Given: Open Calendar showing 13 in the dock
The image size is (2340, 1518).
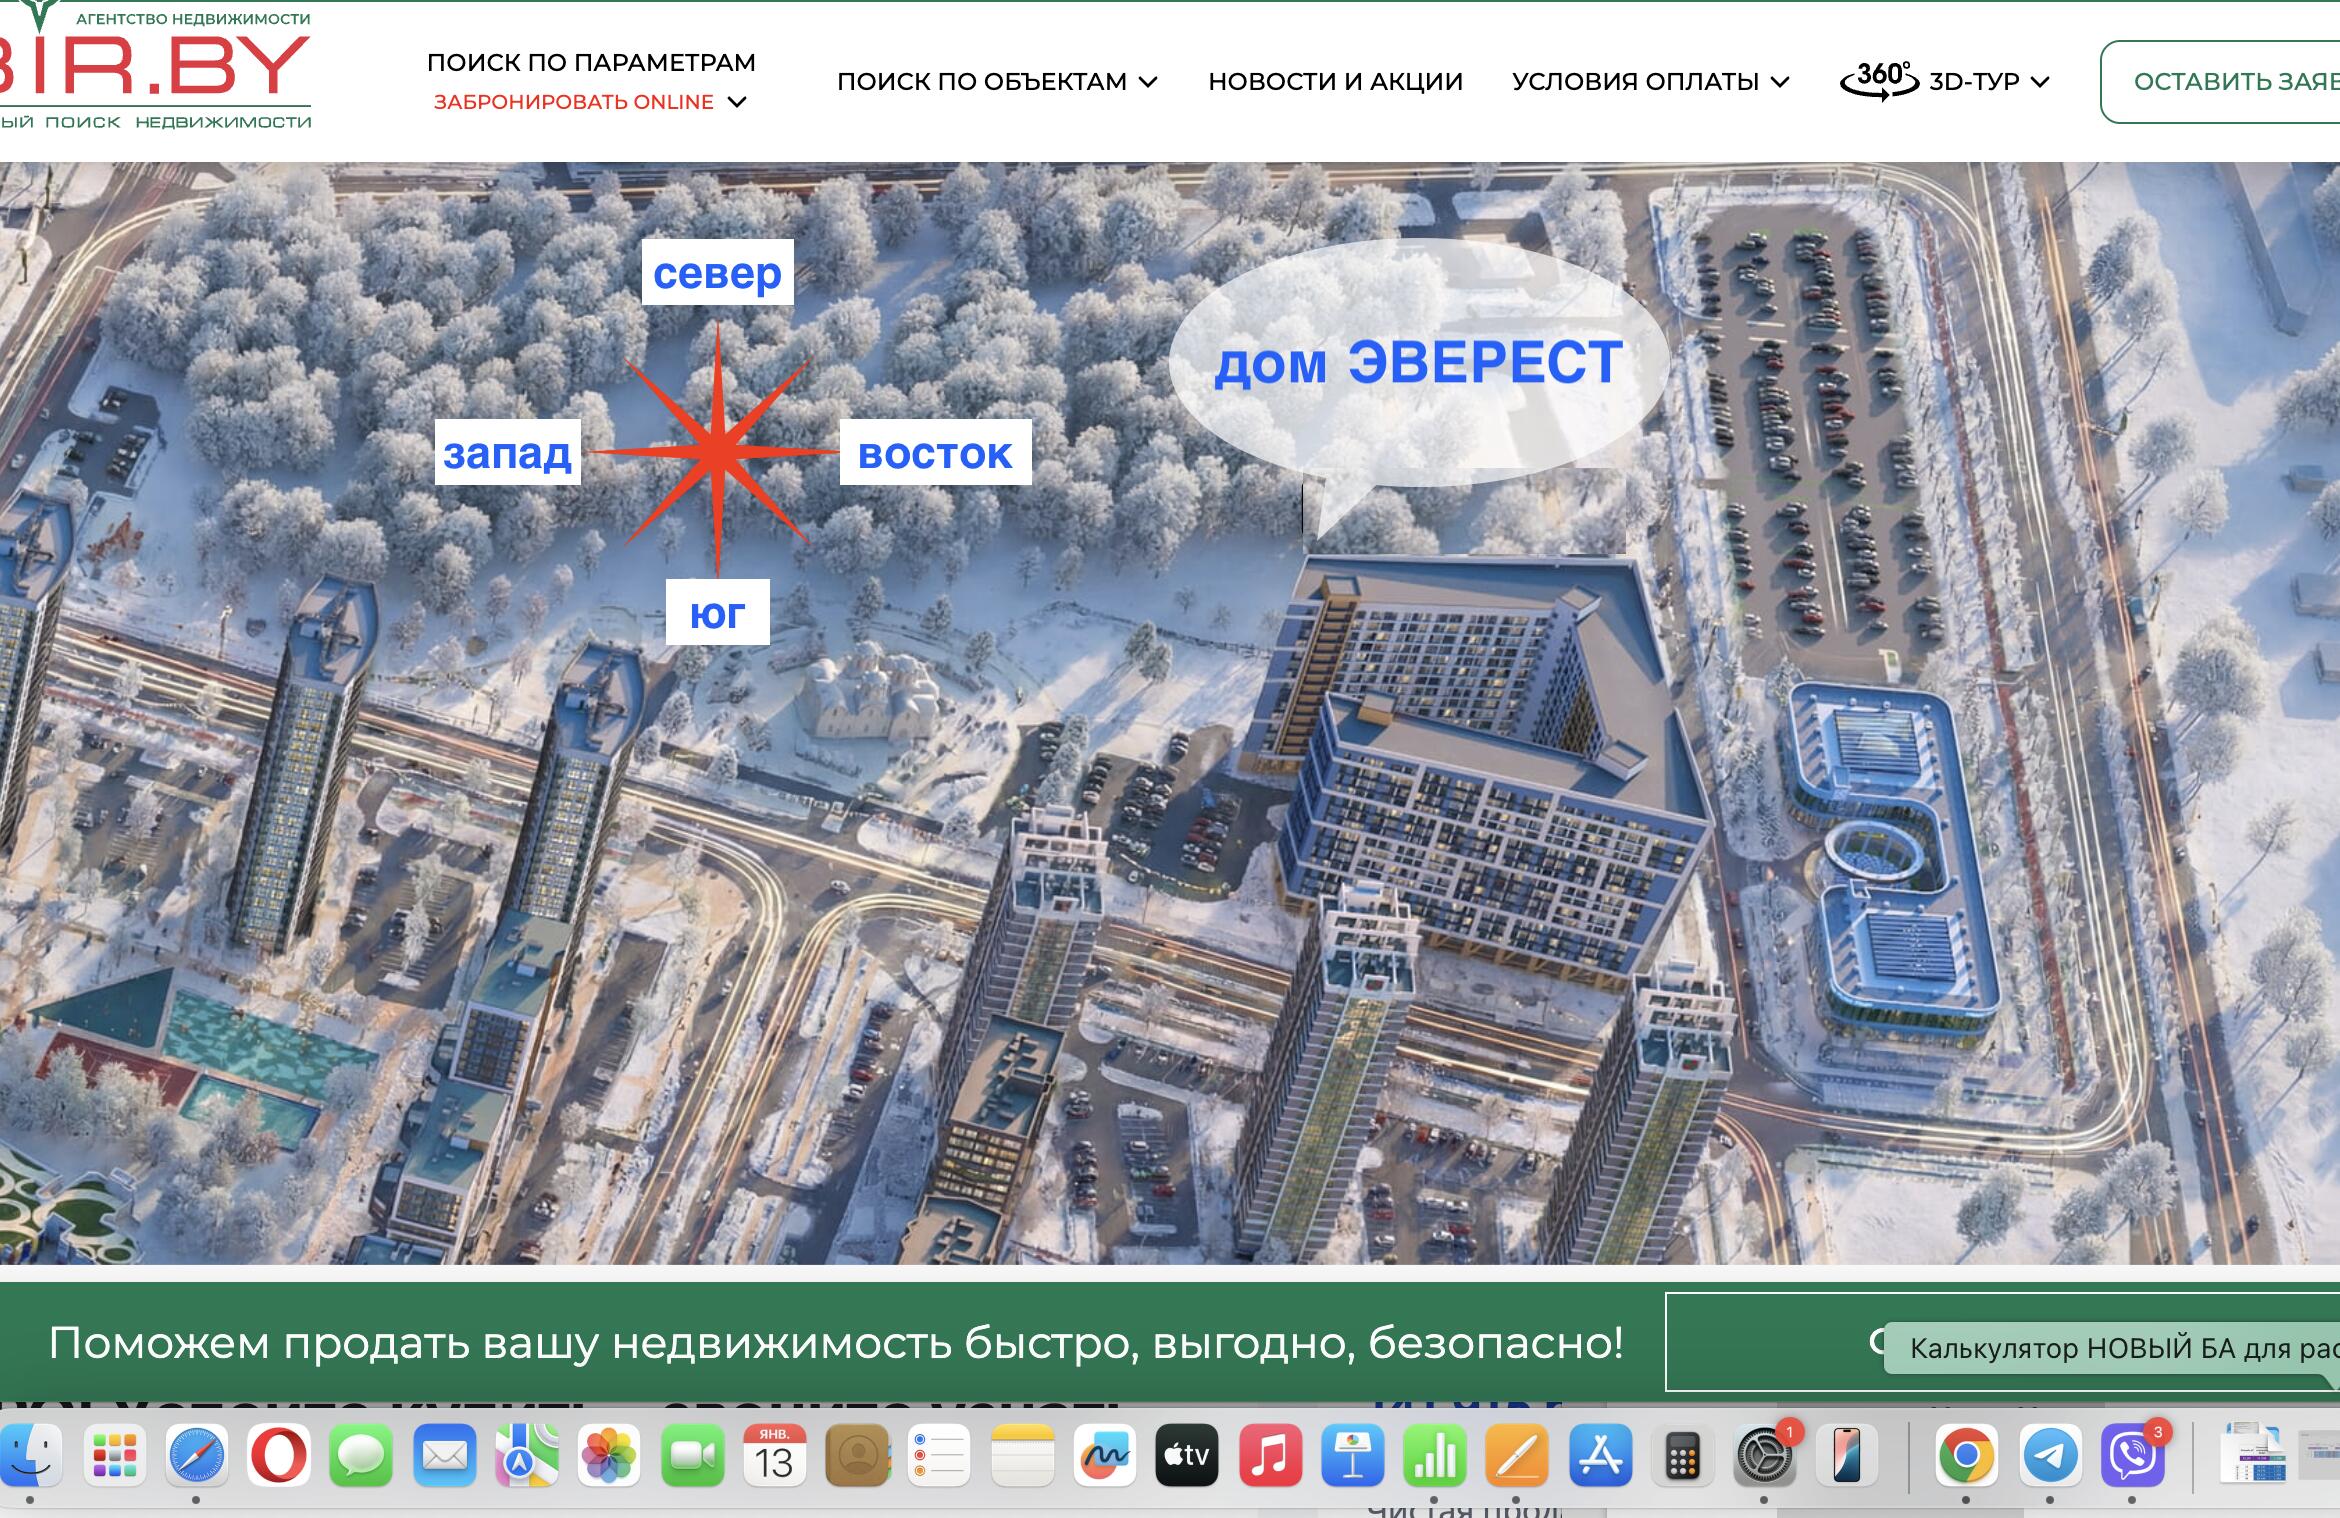Looking at the screenshot, I should tap(774, 1455).
